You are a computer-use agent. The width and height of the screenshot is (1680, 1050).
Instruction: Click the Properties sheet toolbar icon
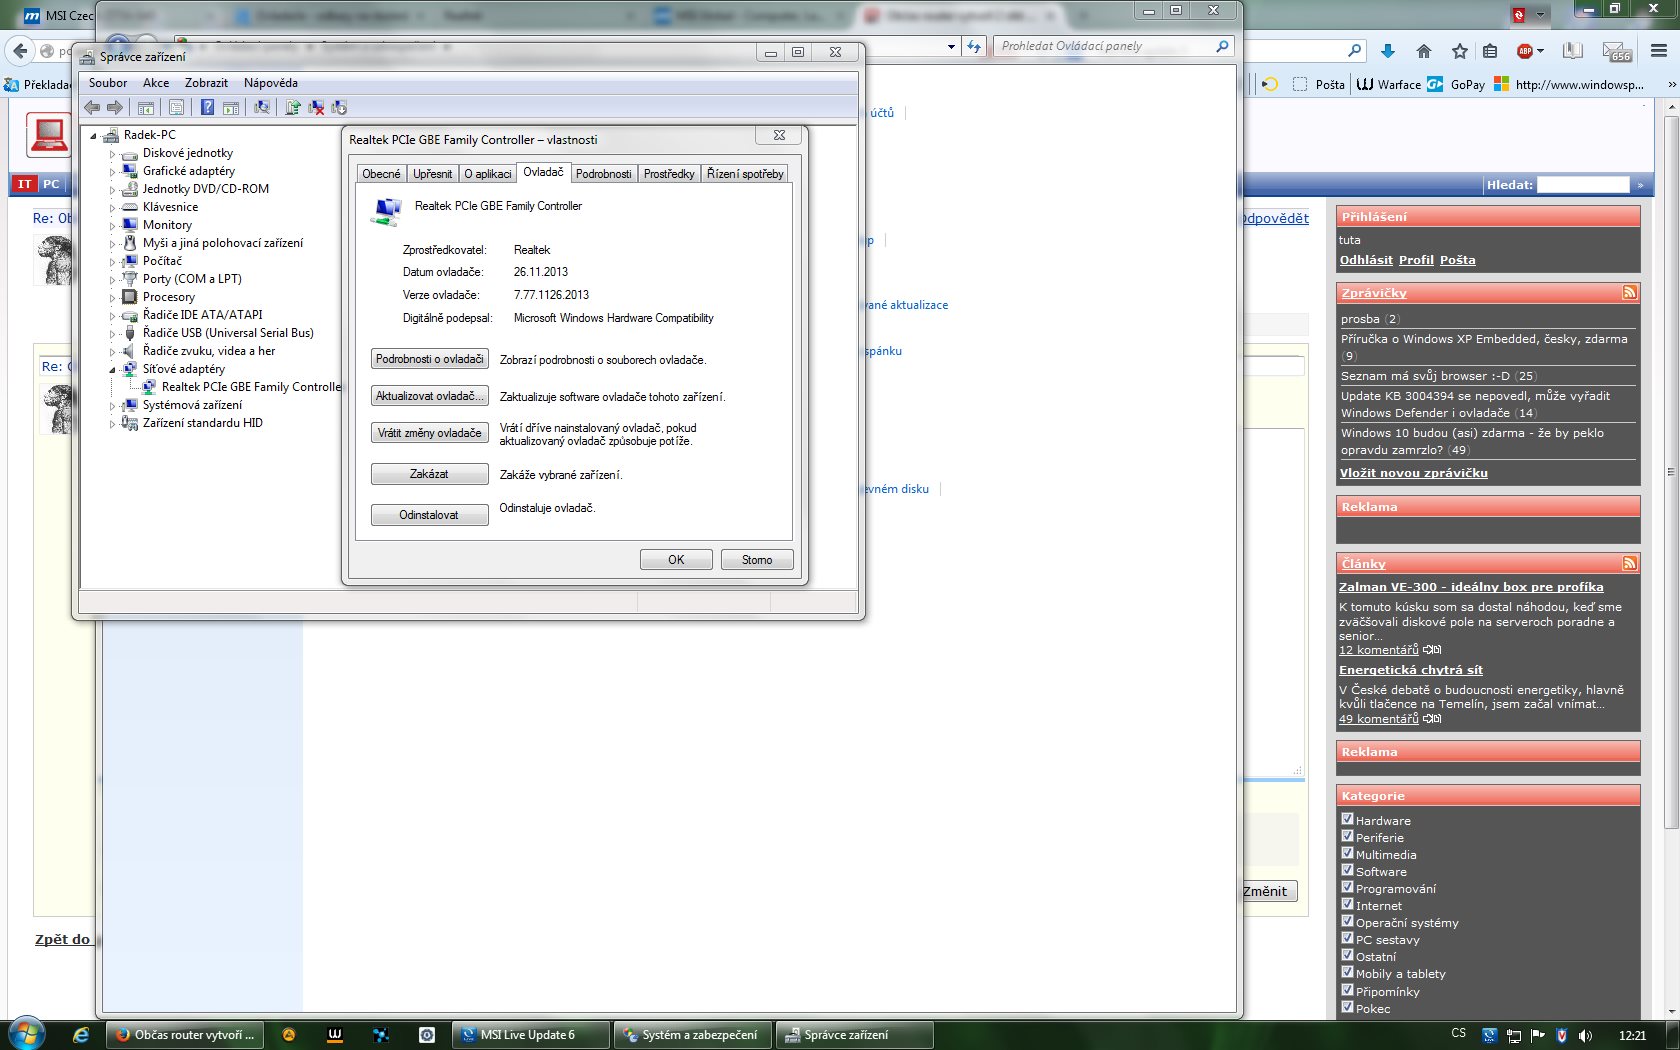point(176,107)
